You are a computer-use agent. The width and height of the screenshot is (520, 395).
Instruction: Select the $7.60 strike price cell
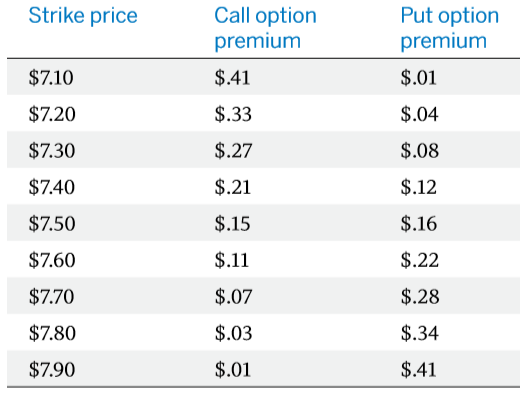[52, 260]
